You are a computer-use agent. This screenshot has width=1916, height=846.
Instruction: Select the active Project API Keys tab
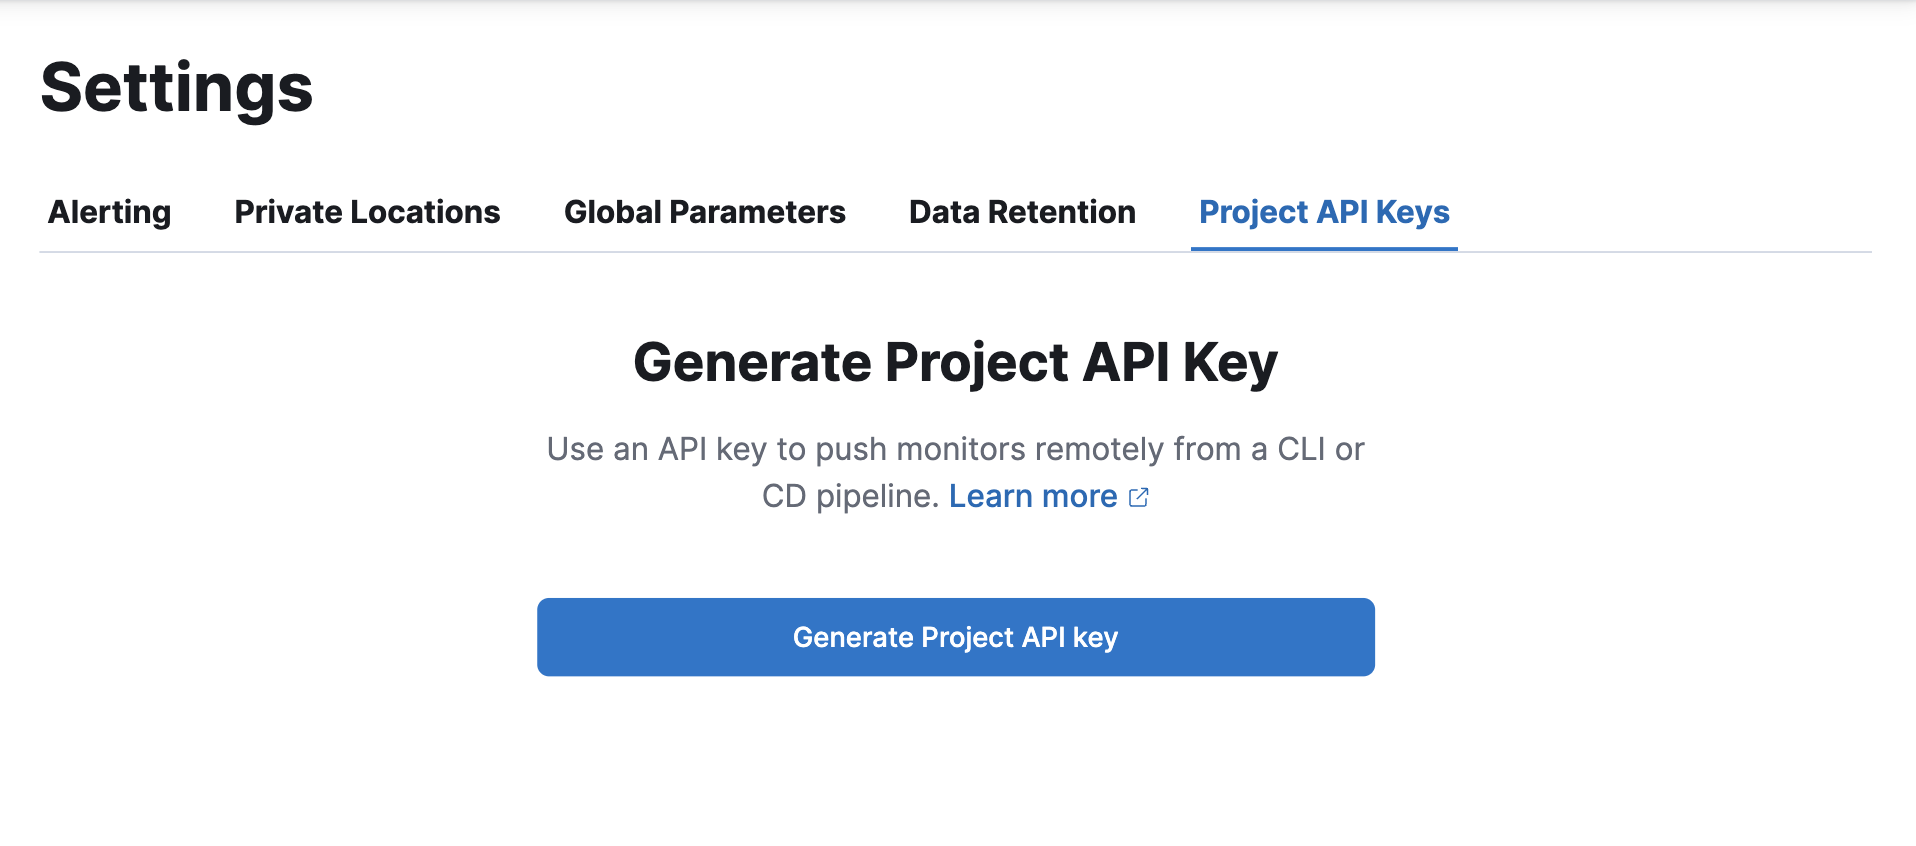click(x=1323, y=212)
